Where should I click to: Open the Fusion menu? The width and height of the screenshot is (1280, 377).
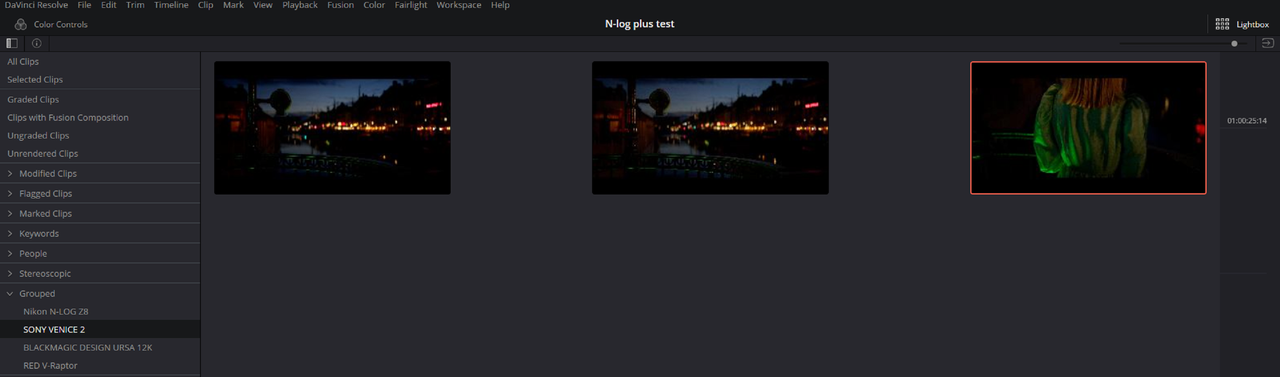click(341, 5)
